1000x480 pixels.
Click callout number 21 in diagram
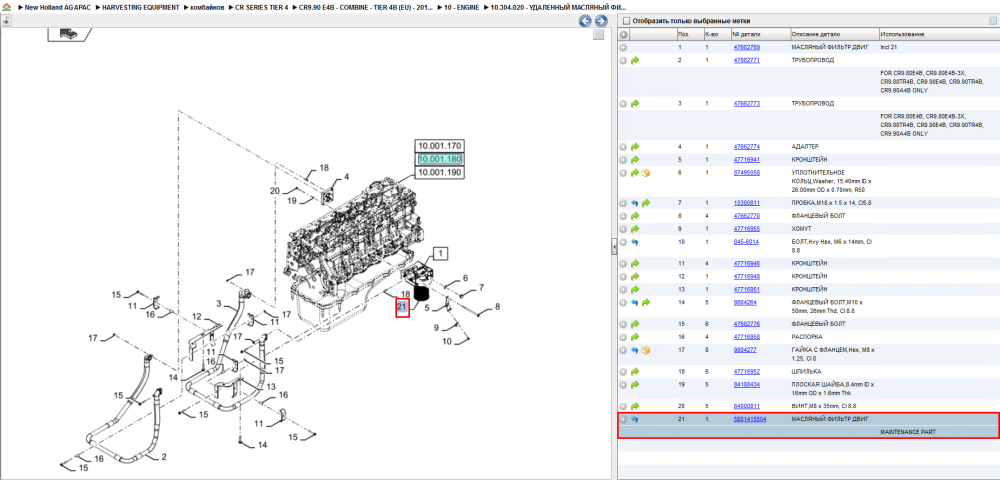402,307
